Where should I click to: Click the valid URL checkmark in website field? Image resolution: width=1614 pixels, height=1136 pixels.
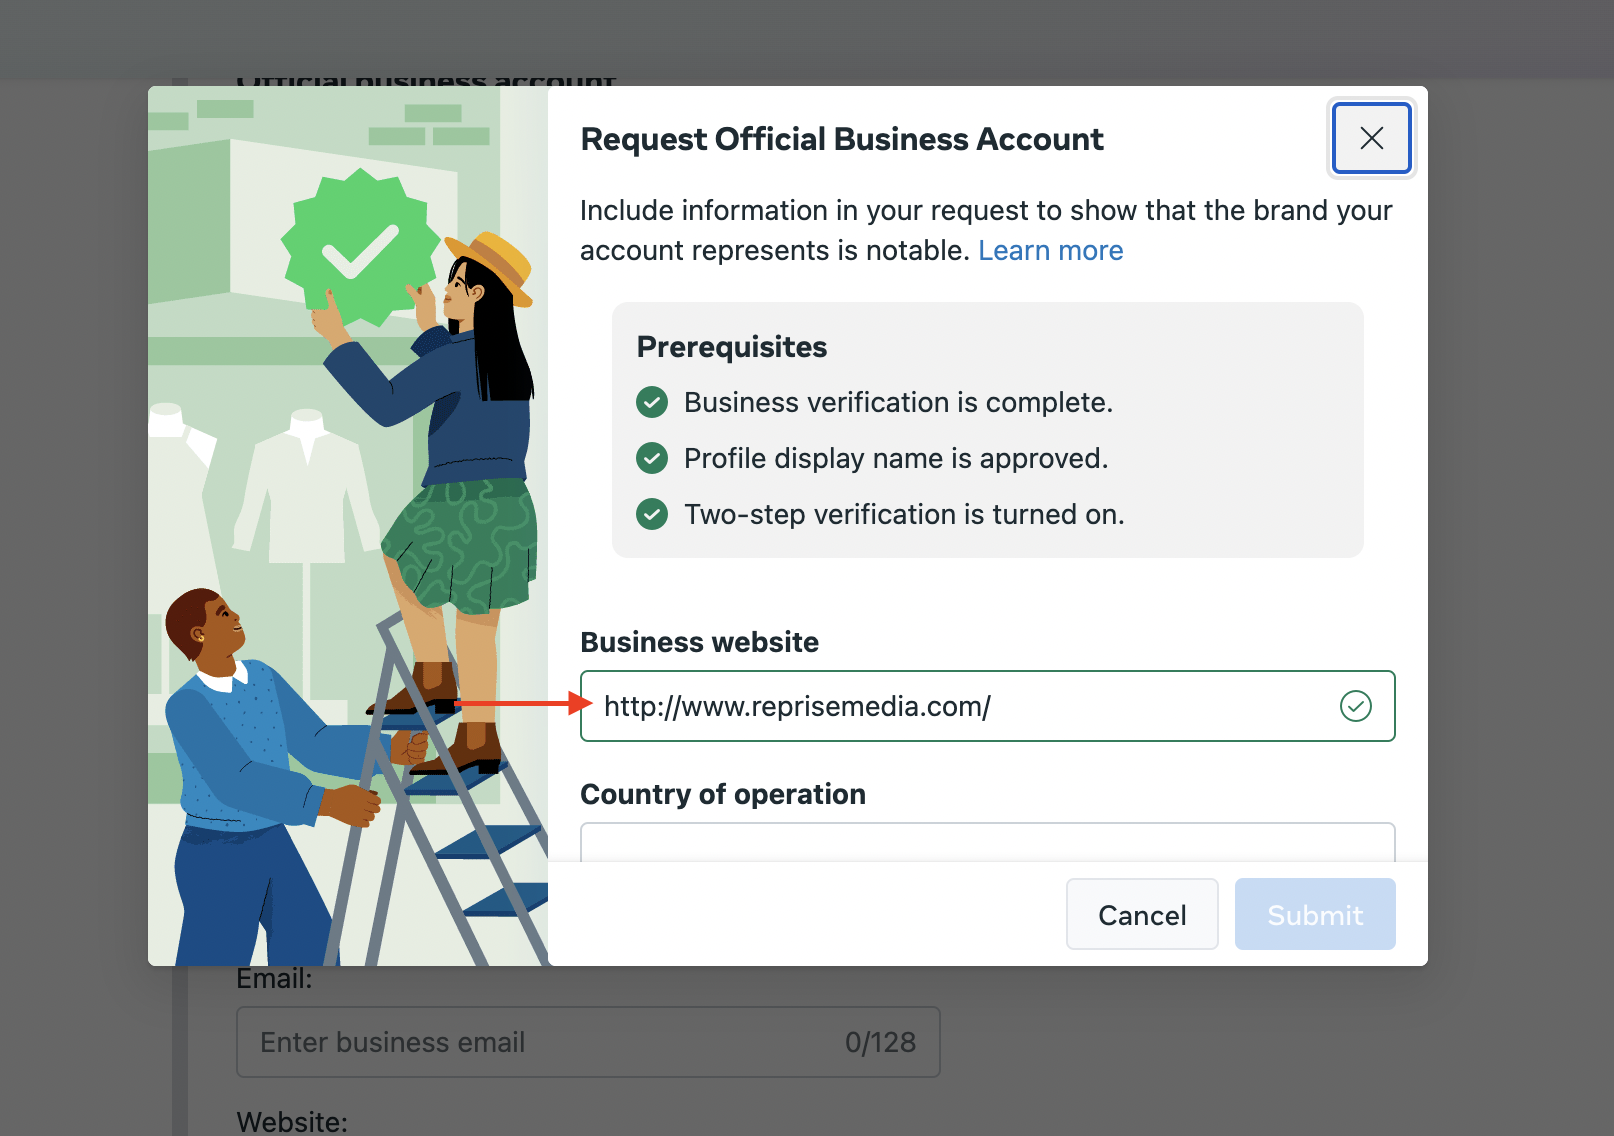[x=1355, y=706]
